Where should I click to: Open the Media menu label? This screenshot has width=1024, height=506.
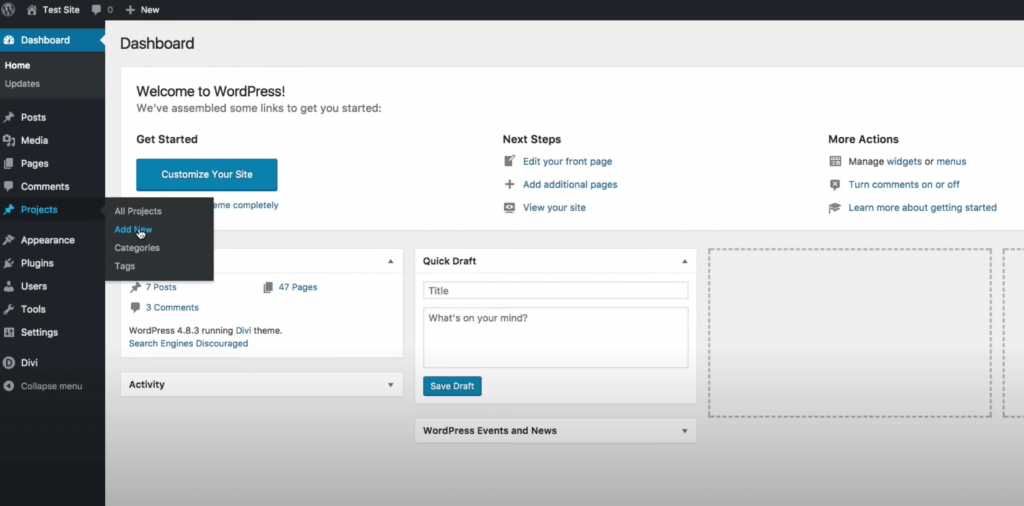[34, 140]
